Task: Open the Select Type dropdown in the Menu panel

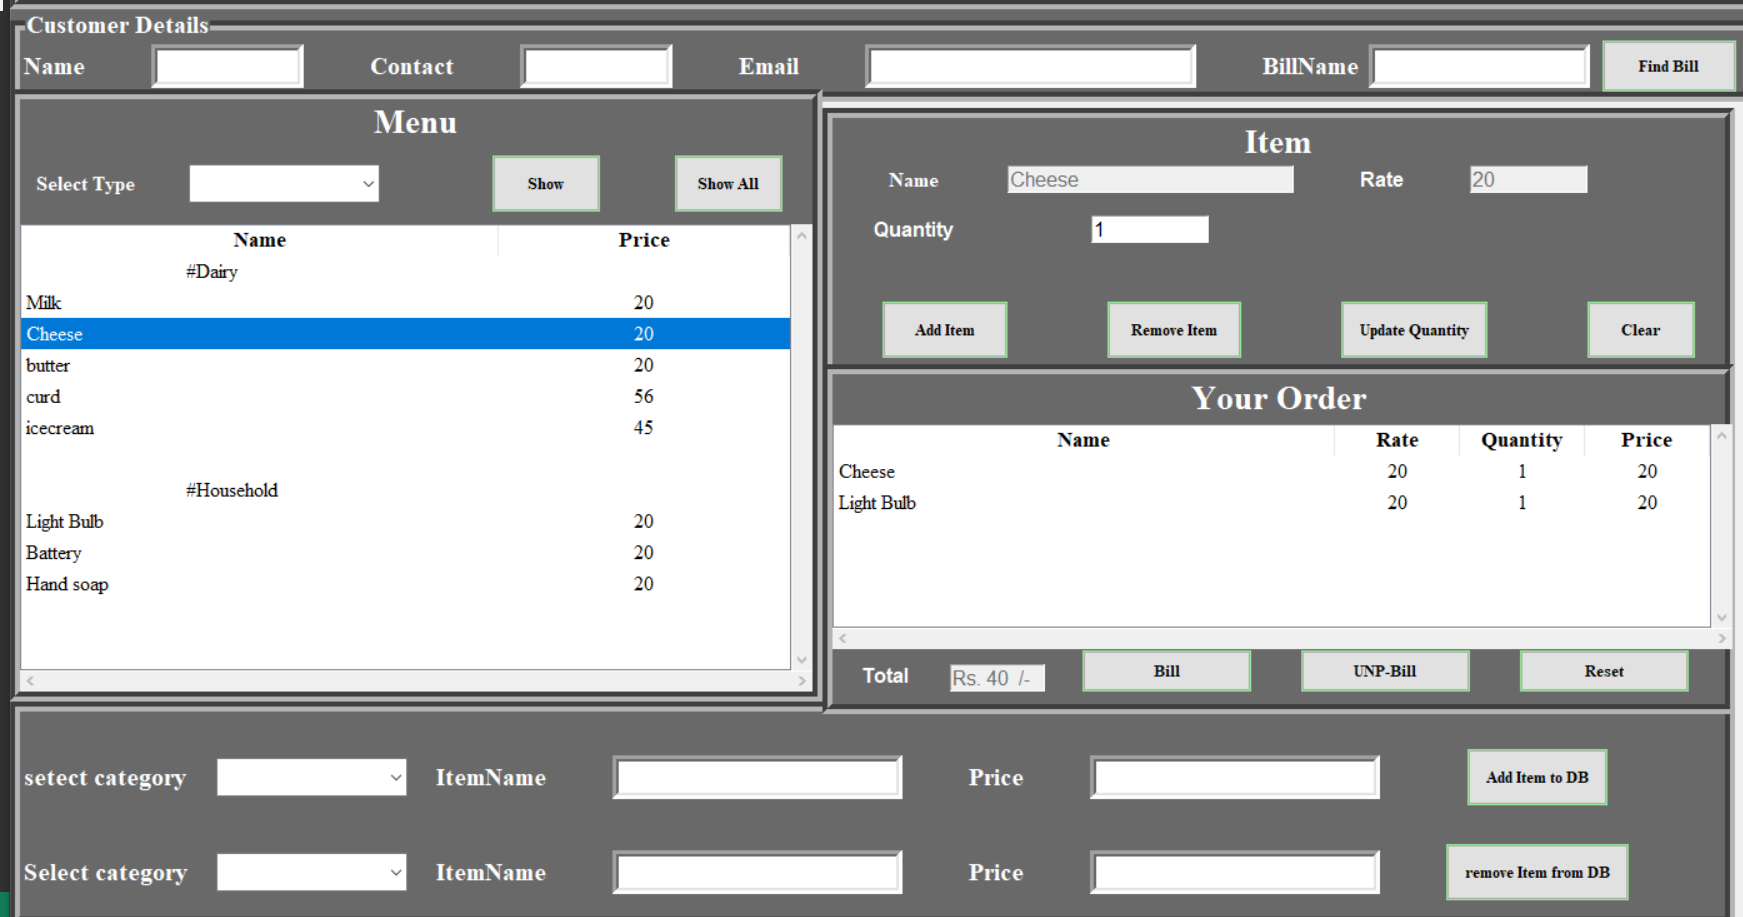Action: (x=283, y=183)
